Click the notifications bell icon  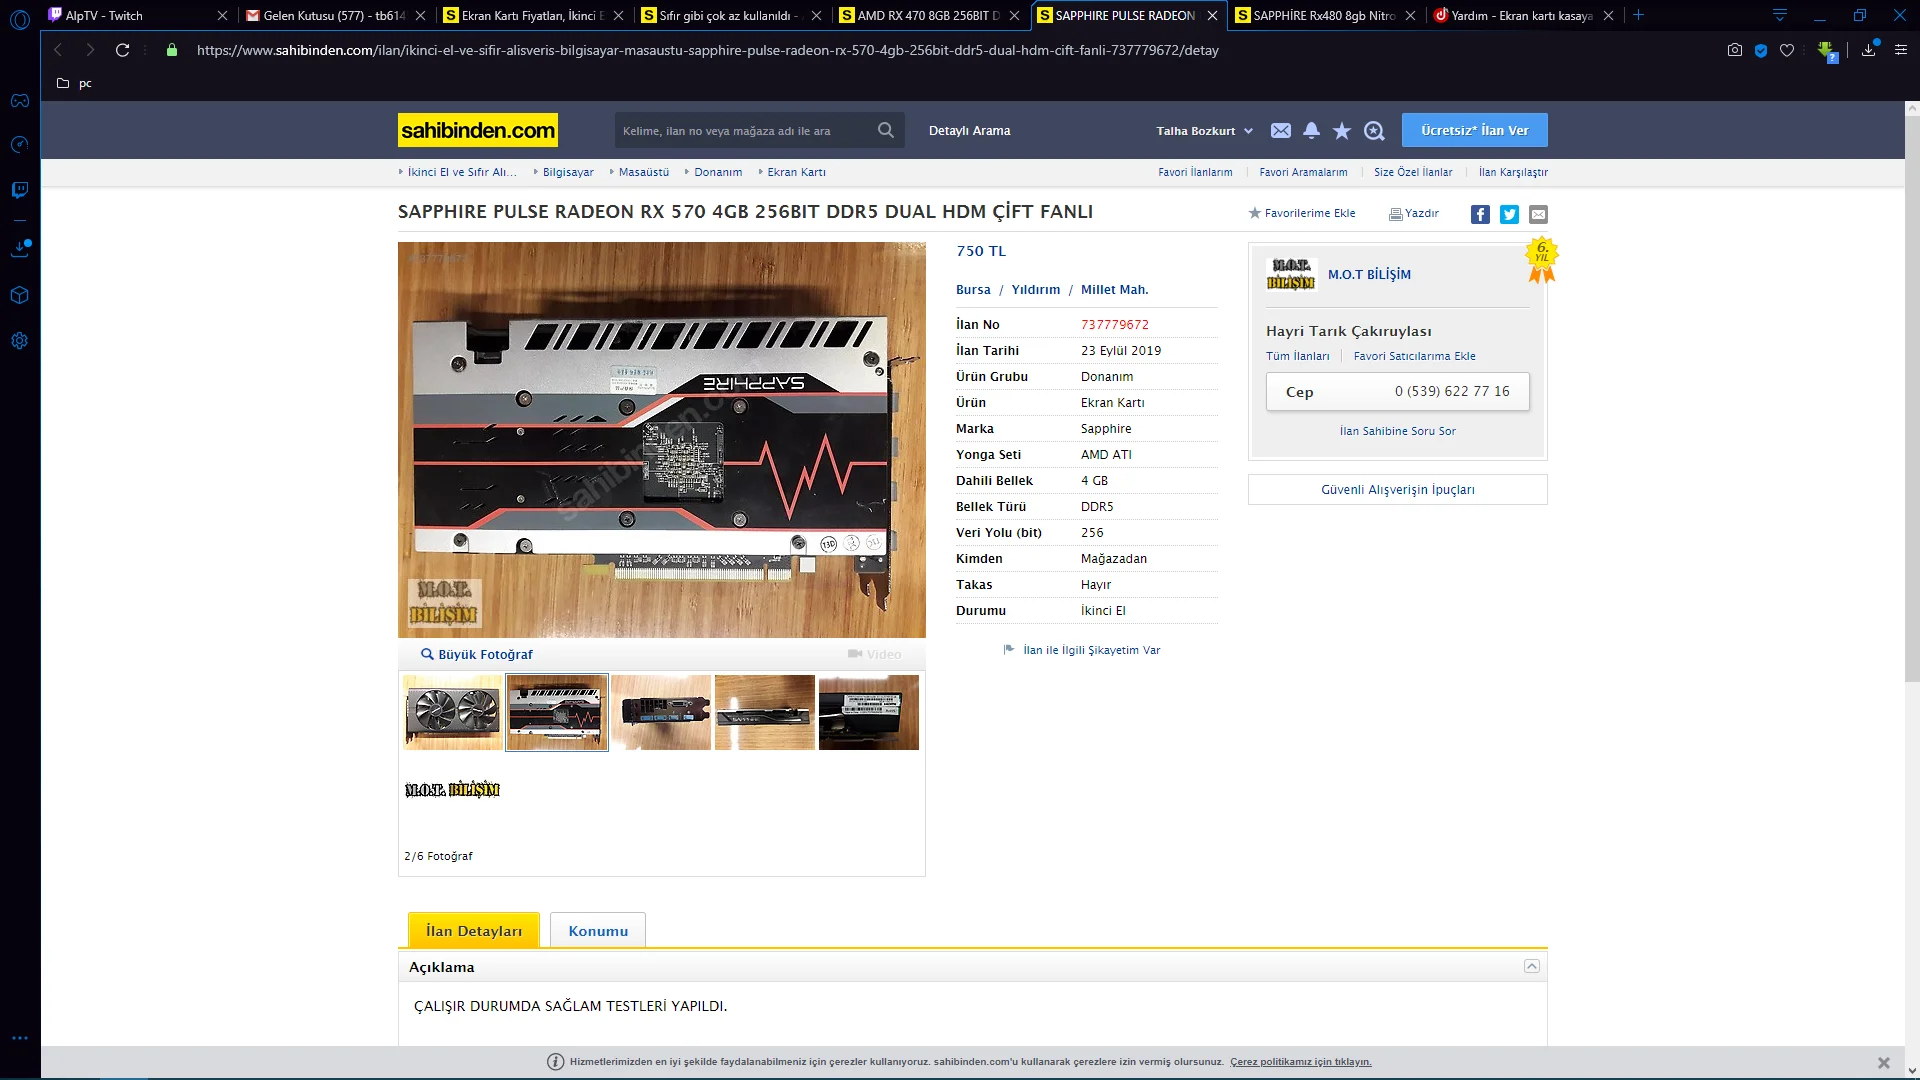point(1311,131)
